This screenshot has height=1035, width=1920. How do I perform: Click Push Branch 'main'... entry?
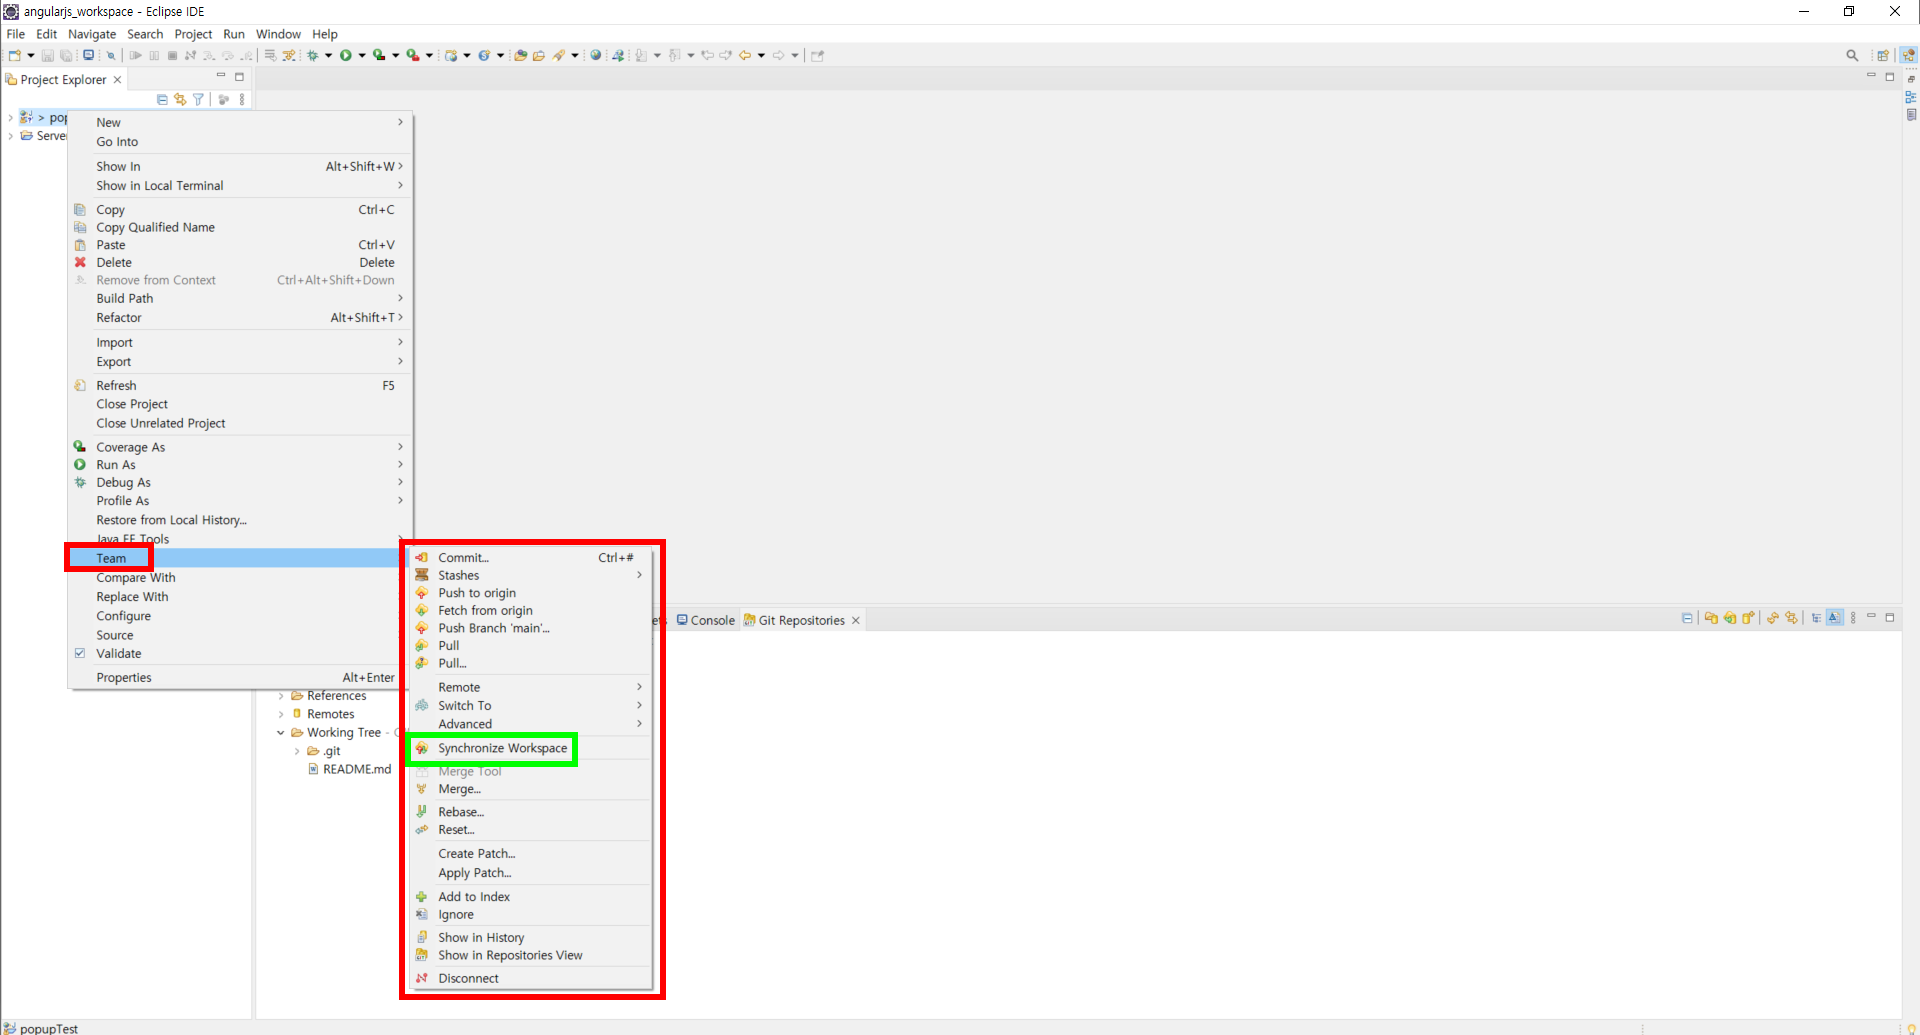(x=531, y=628)
